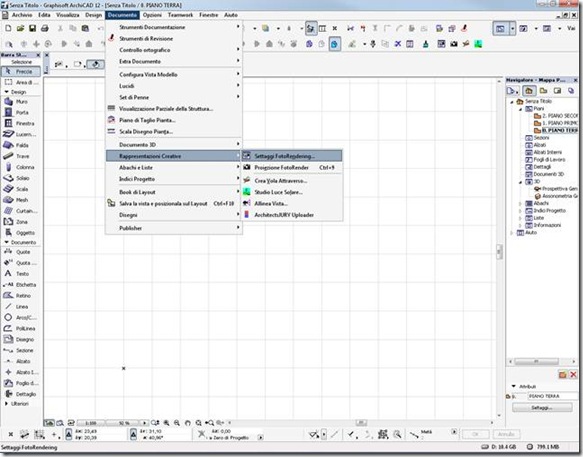Image resolution: width=583 pixels, height=457 pixels.
Task: Click the zoom in magnifier icon
Action: pos(167,423)
